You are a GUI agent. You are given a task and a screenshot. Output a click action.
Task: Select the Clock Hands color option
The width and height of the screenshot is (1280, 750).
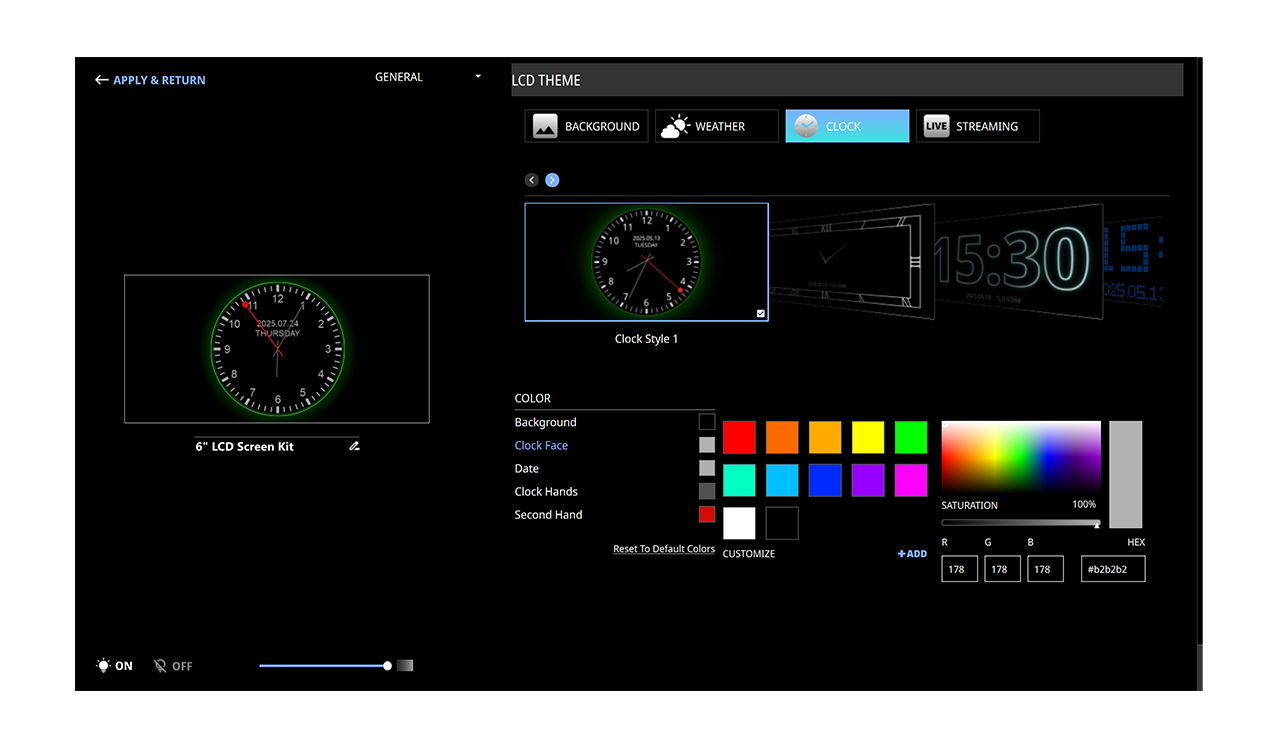click(546, 492)
